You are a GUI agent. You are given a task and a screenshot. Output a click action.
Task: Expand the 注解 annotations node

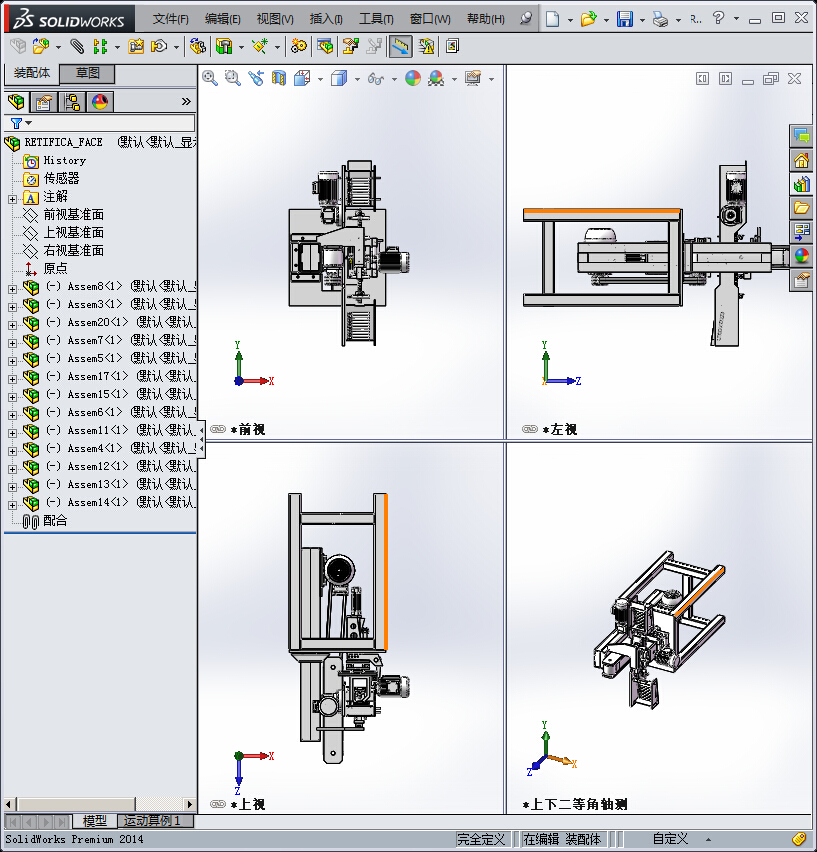tap(12, 199)
